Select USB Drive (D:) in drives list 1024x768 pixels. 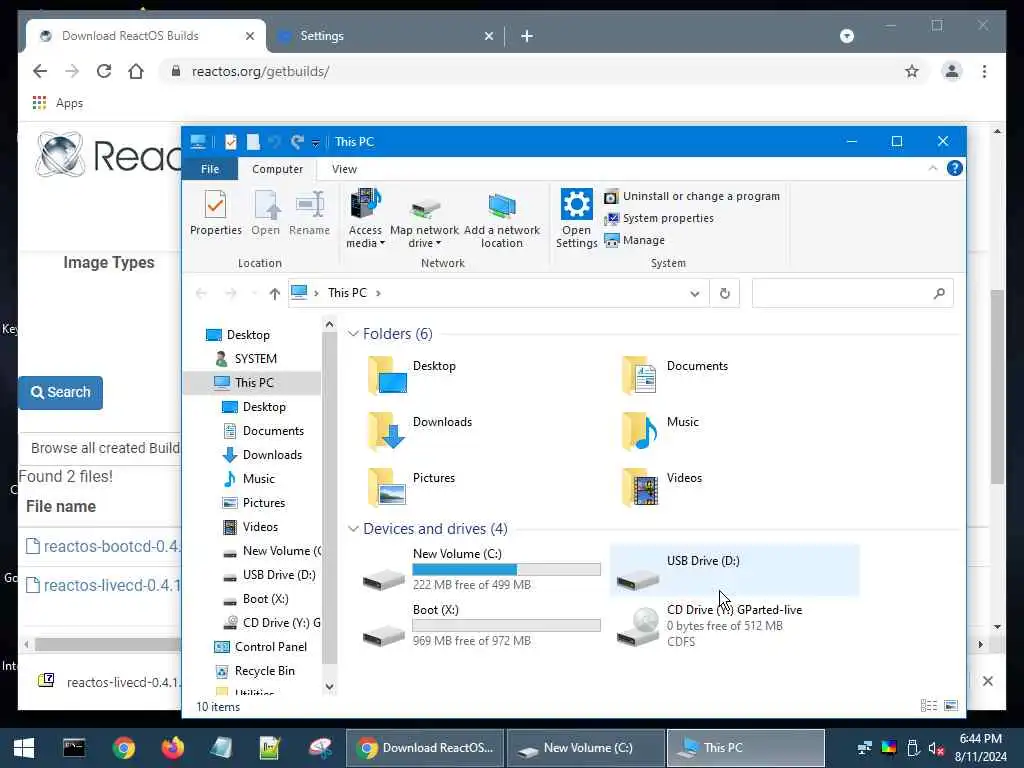tap(734, 569)
